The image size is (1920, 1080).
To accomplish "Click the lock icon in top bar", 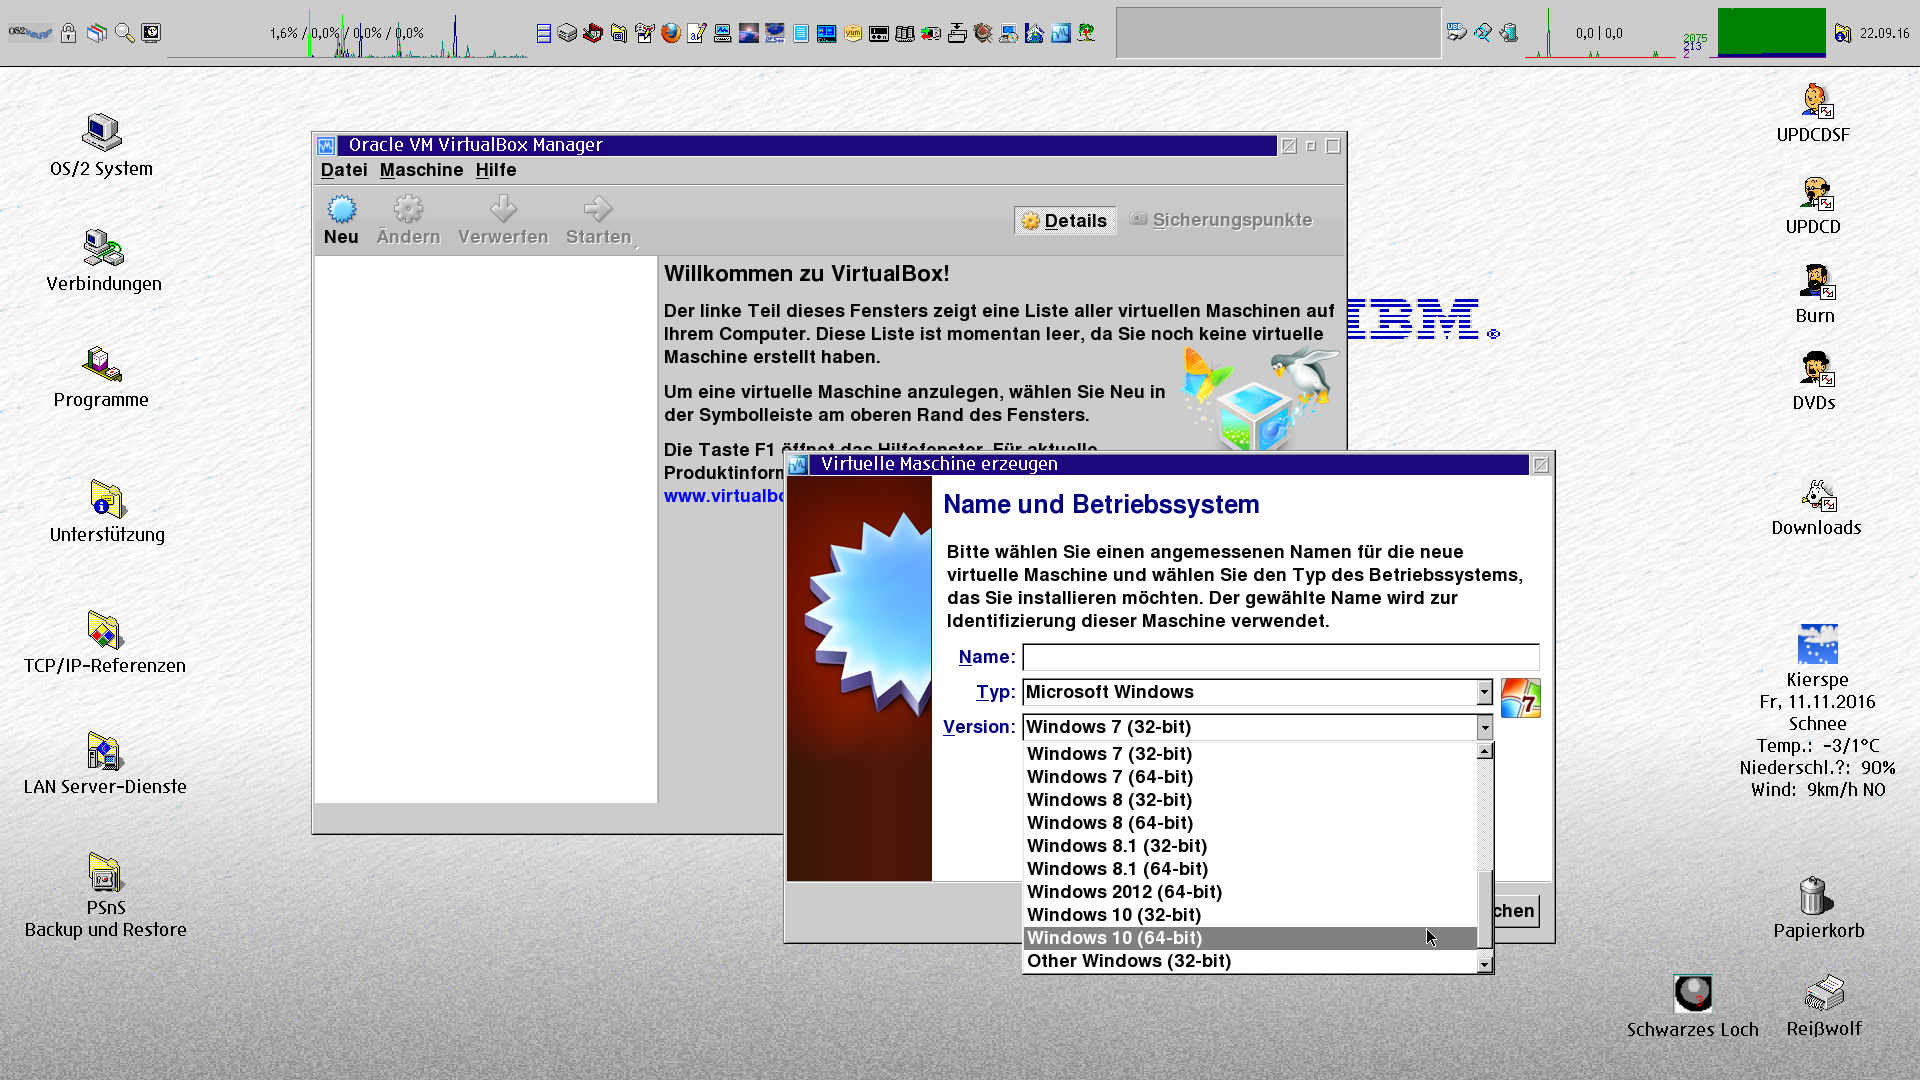I will (x=68, y=33).
